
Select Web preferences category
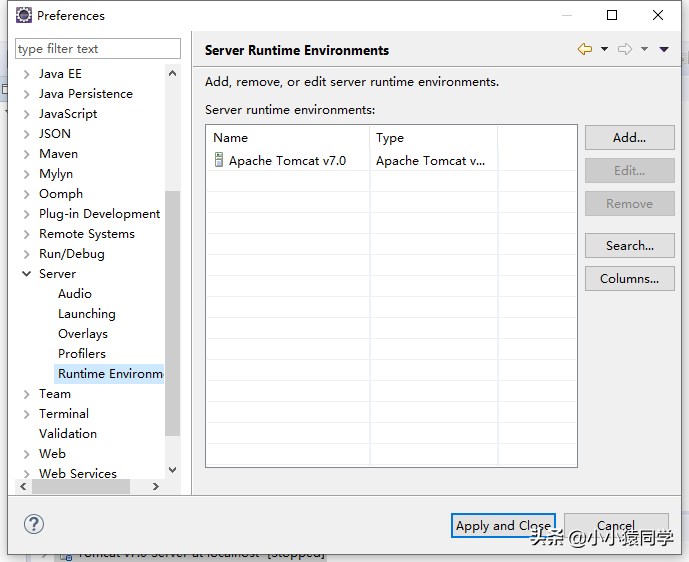point(52,453)
